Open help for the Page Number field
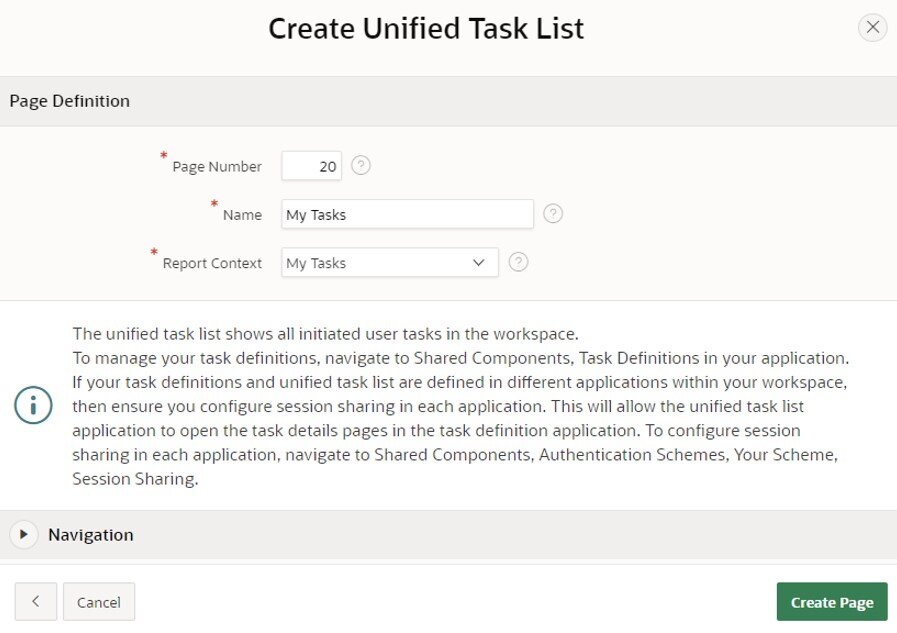The height and width of the screenshot is (633, 897). (360, 164)
